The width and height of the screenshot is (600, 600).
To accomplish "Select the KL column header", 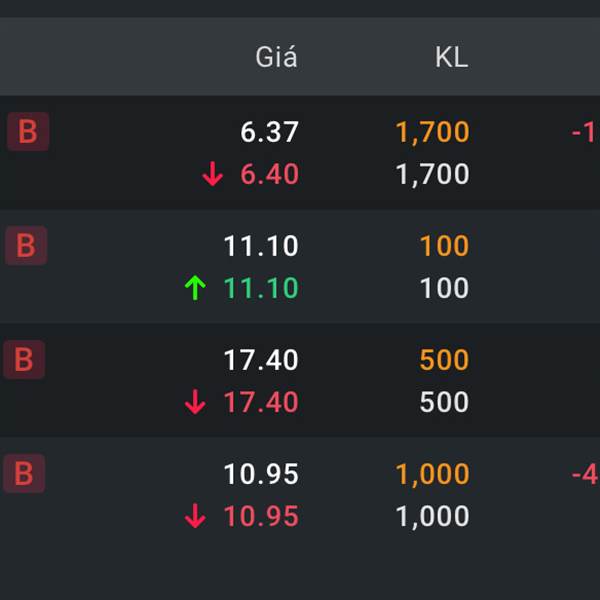I will pyautogui.click(x=452, y=58).
